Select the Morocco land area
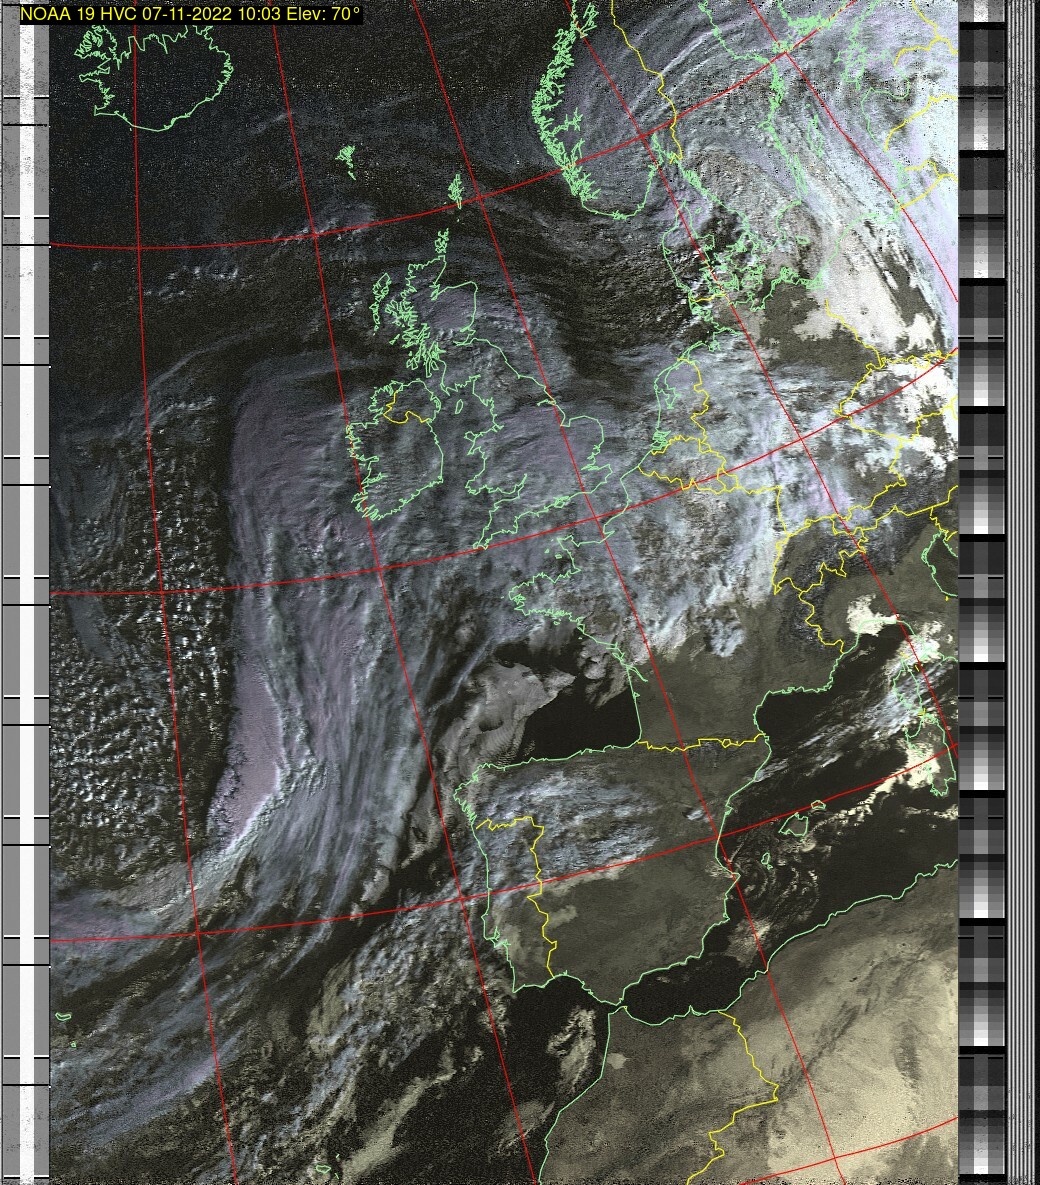This screenshot has width=1040, height=1185. 640,1080
